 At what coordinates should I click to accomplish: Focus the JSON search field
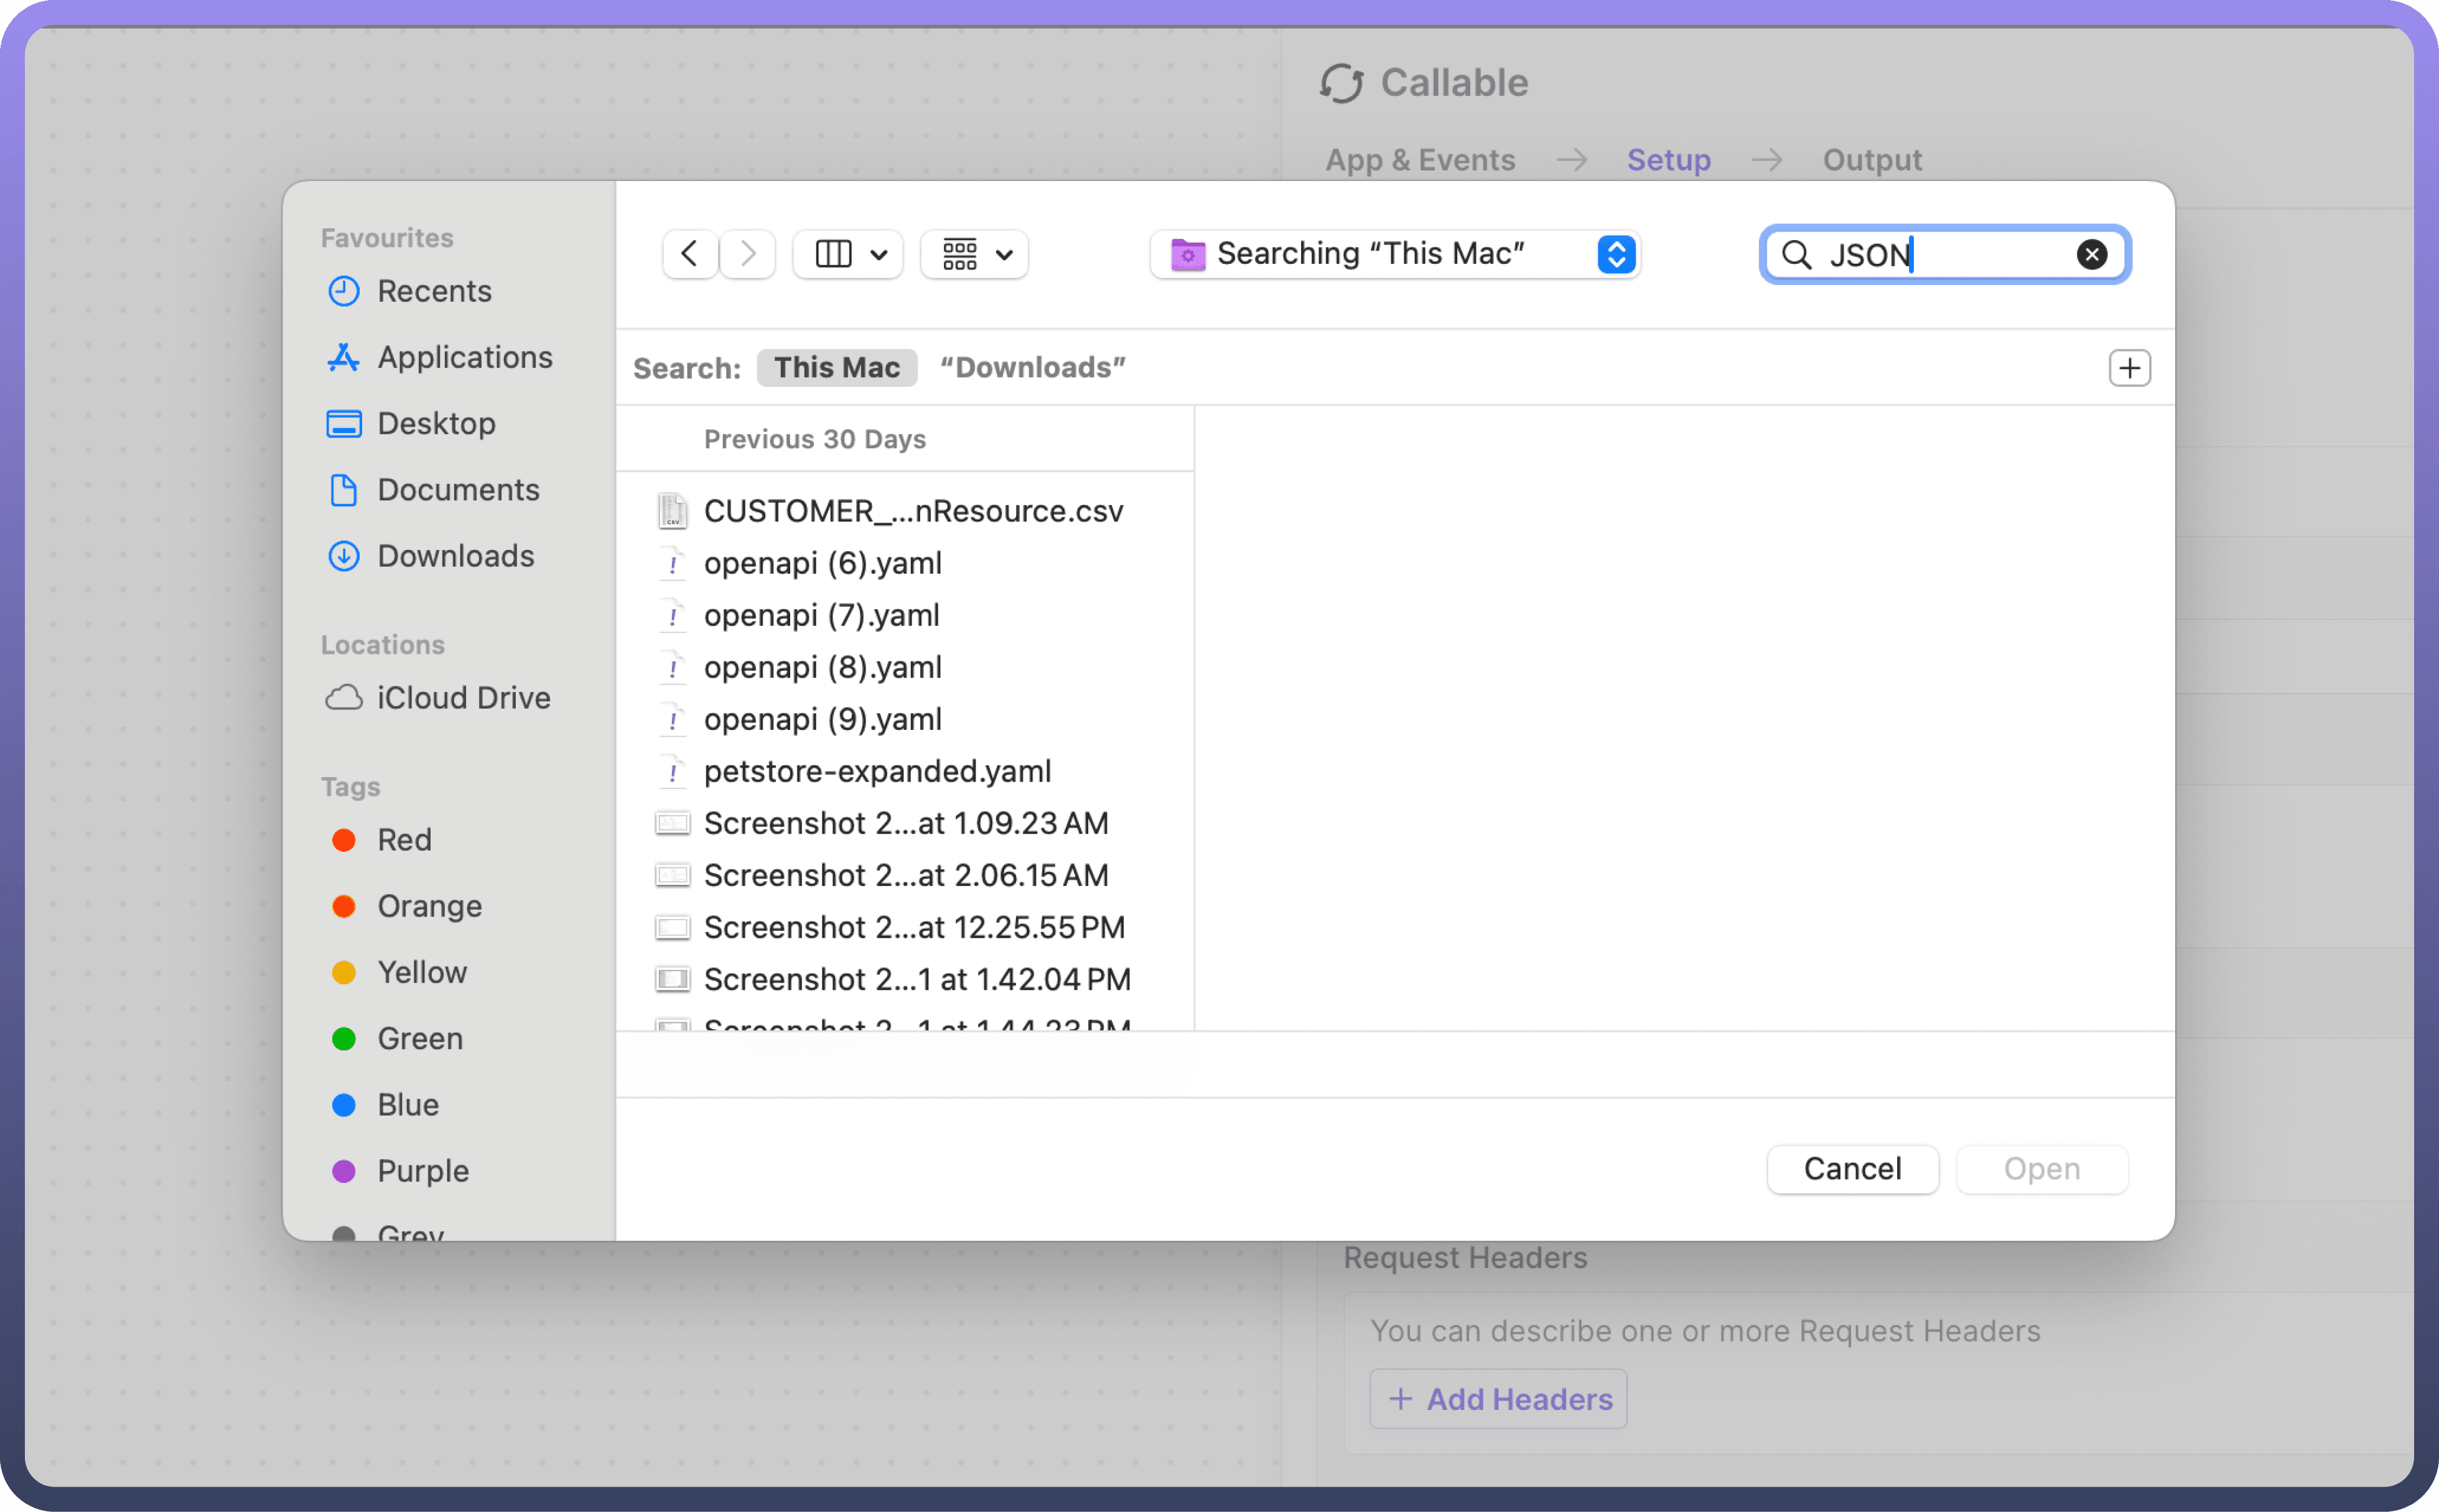tap(1944, 254)
